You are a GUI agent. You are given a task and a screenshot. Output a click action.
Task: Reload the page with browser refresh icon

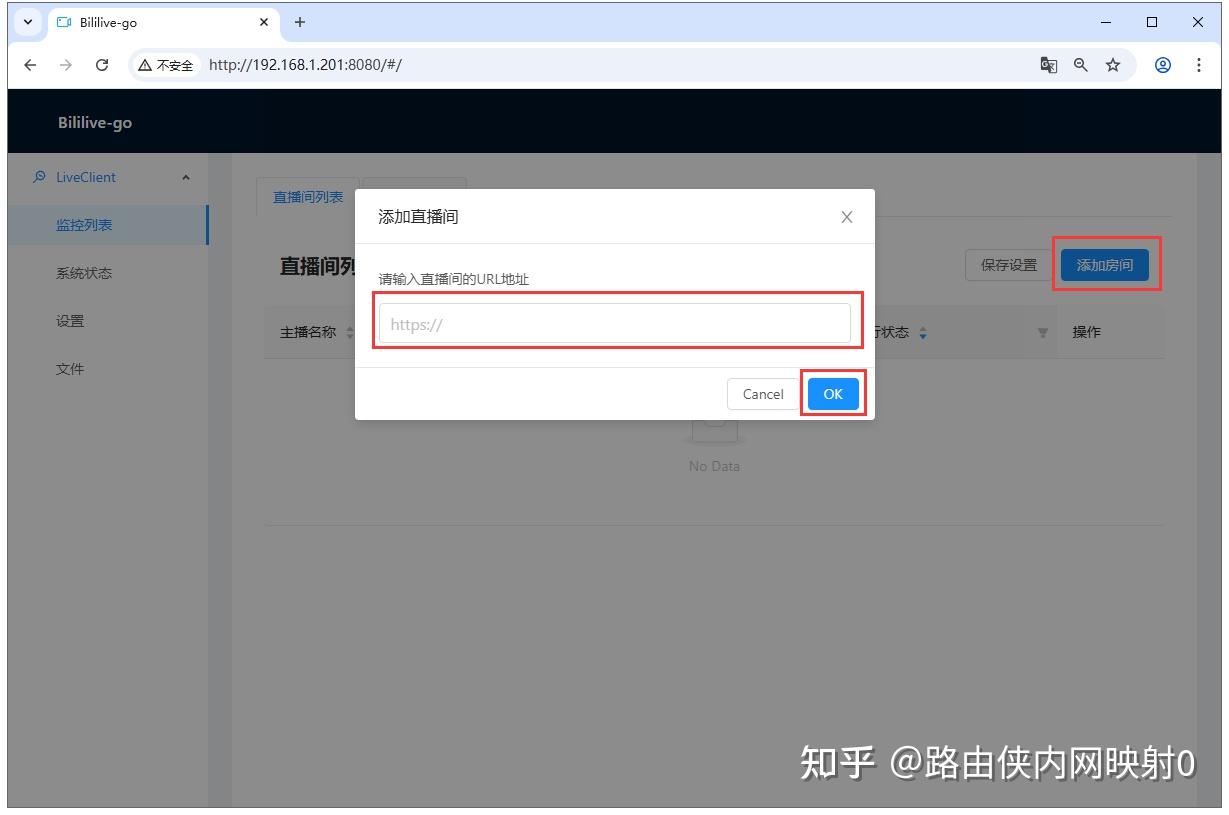coord(101,65)
